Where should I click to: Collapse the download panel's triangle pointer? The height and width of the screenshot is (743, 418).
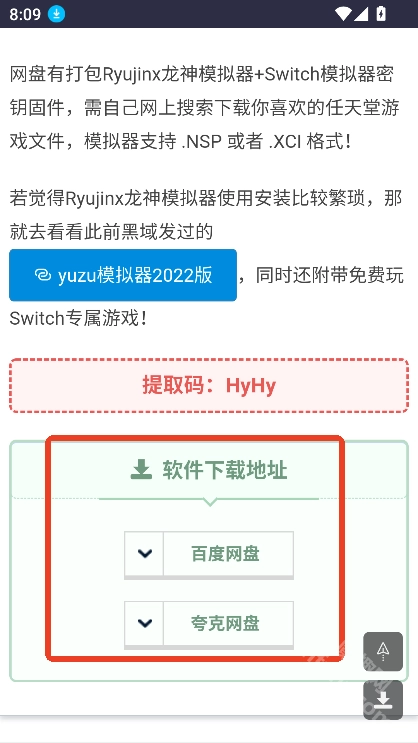pos(209,502)
